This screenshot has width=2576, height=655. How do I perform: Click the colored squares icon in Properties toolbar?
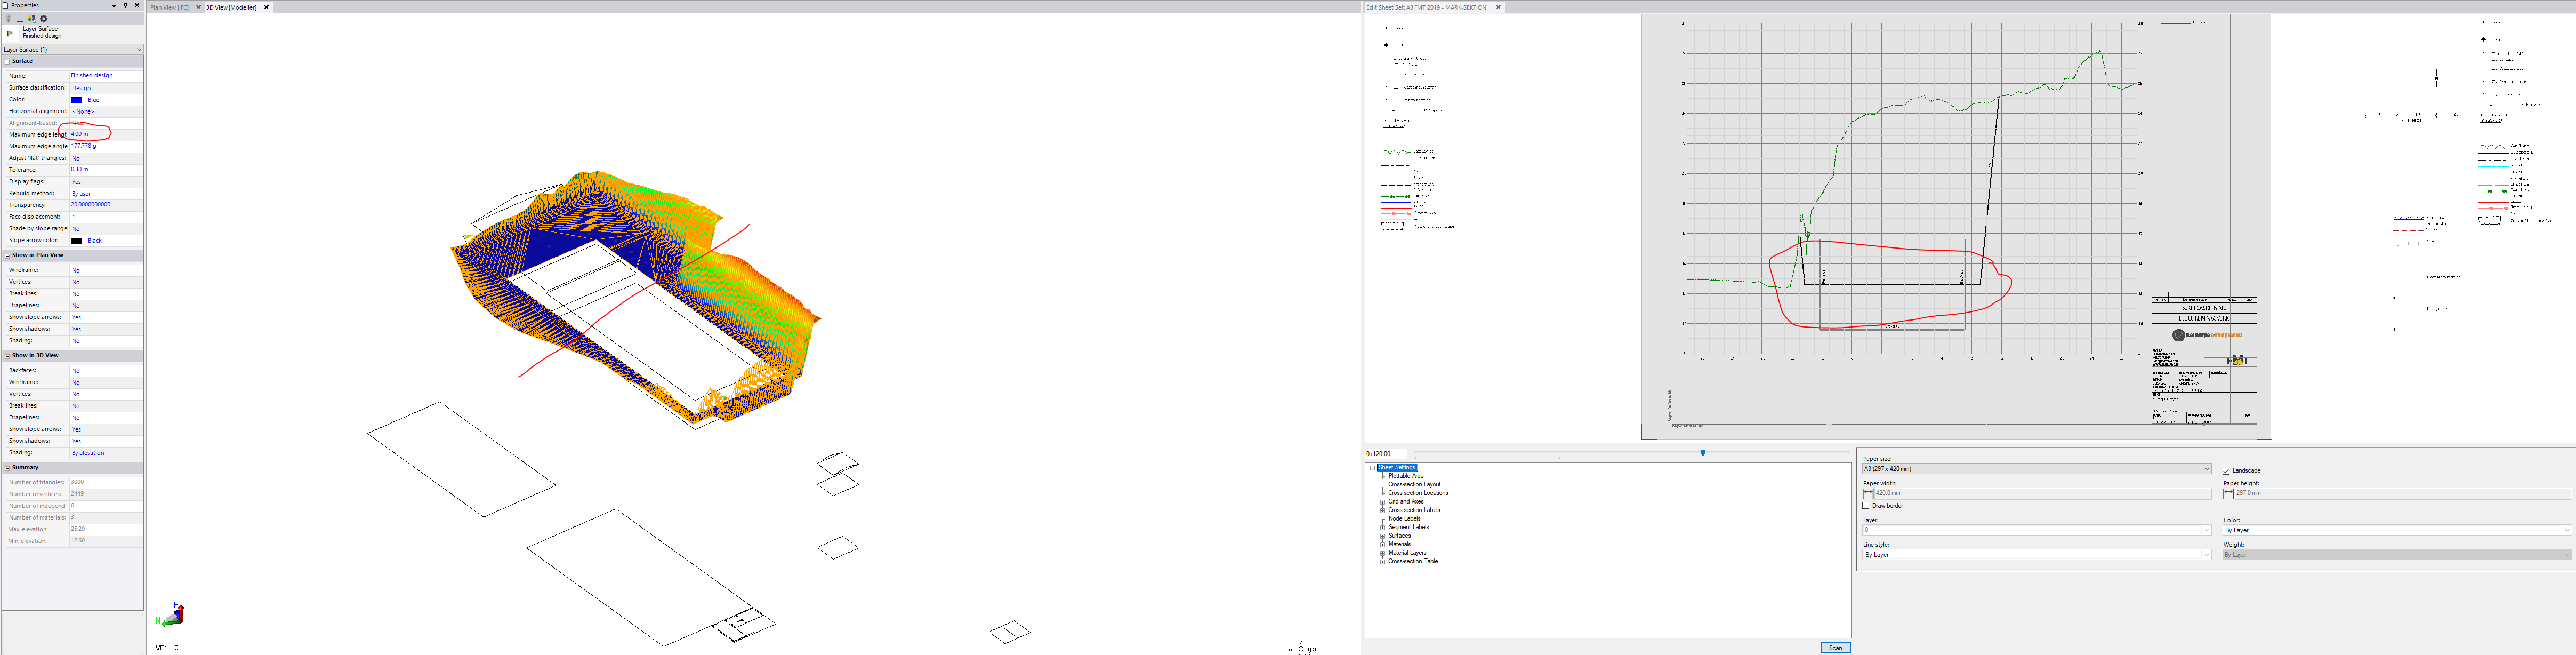32,19
